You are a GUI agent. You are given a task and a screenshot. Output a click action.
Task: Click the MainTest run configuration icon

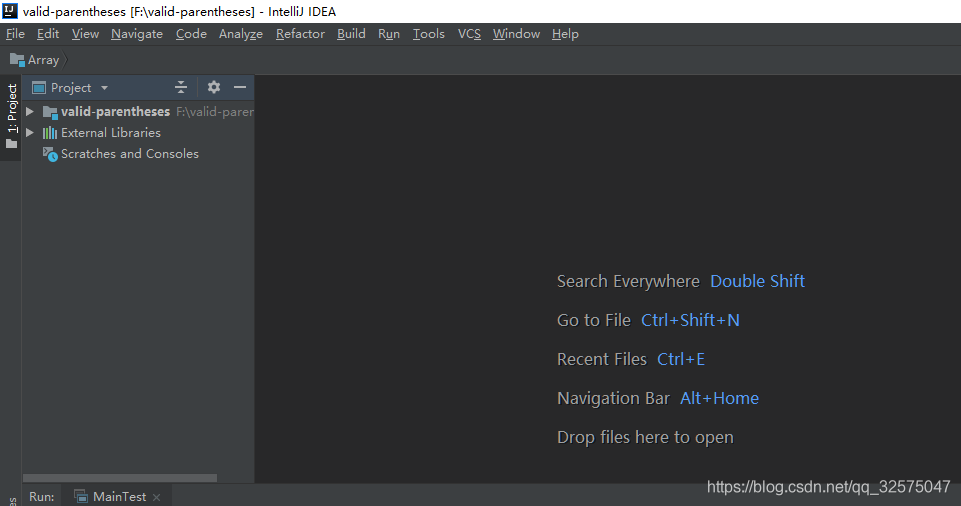click(81, 497)
